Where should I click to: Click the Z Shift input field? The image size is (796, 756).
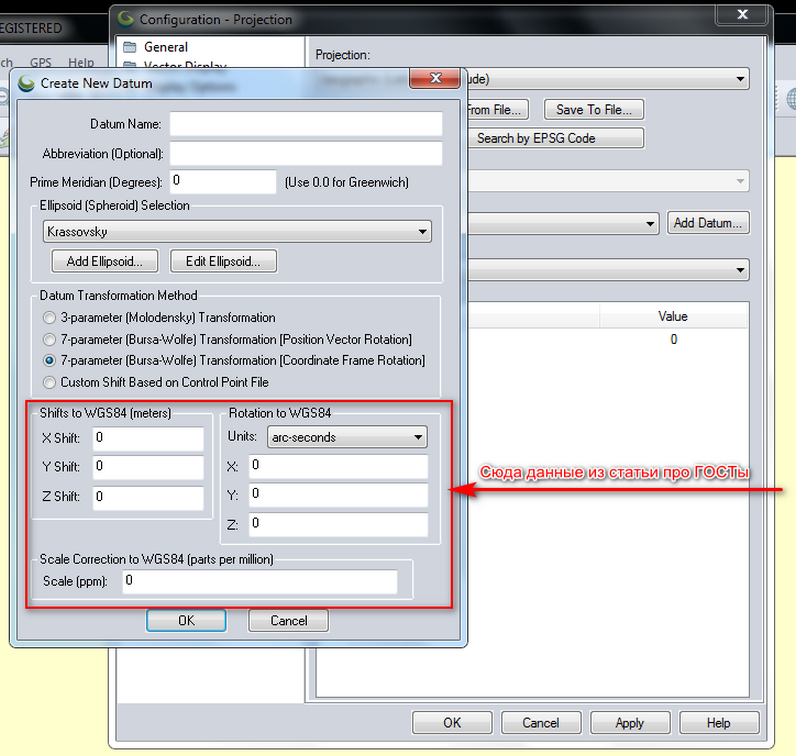click(x=148, y=498)
